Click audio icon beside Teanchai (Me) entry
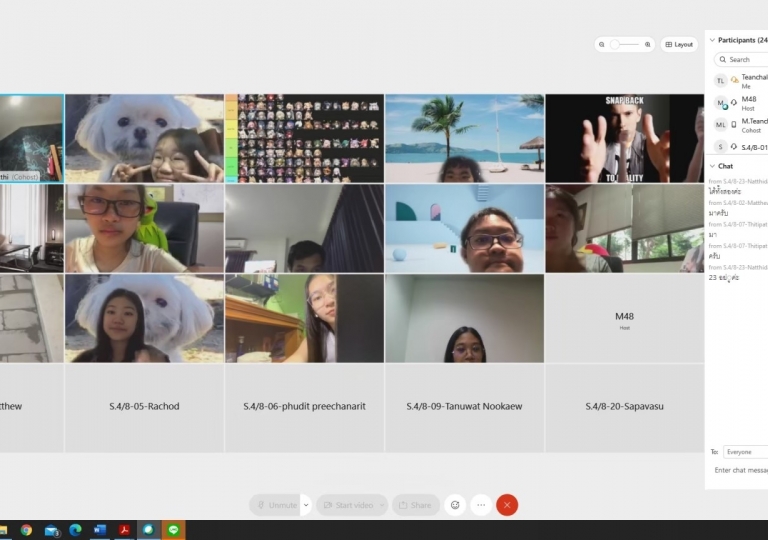768x540 pixels. pos(734,80)
